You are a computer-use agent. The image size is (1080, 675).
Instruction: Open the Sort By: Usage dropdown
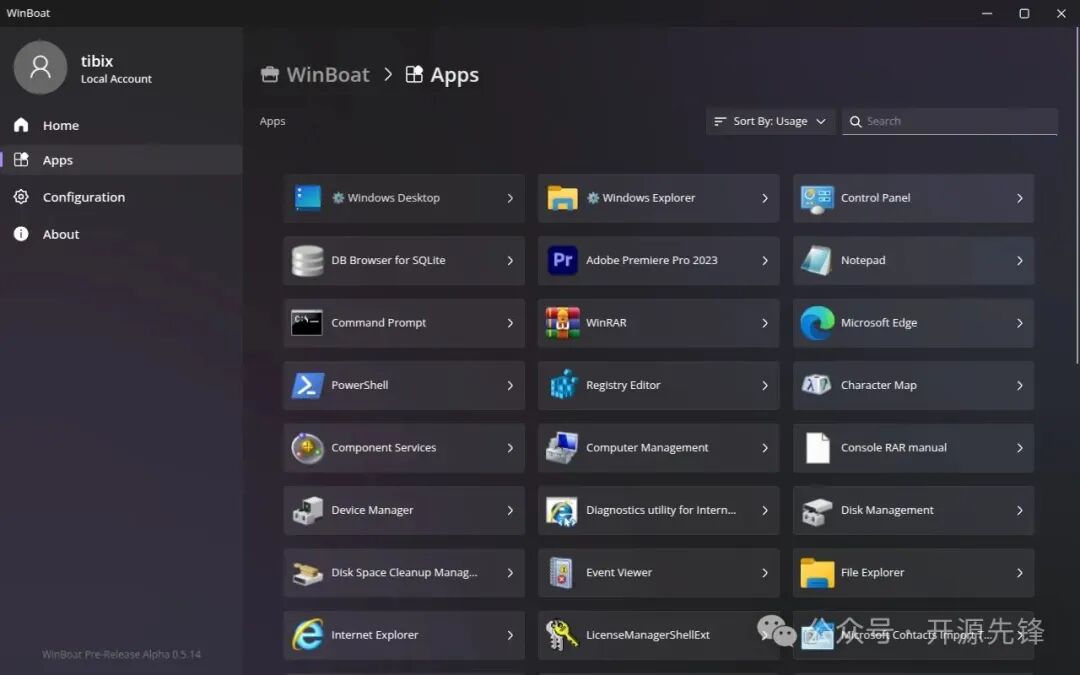pos(770,121)
